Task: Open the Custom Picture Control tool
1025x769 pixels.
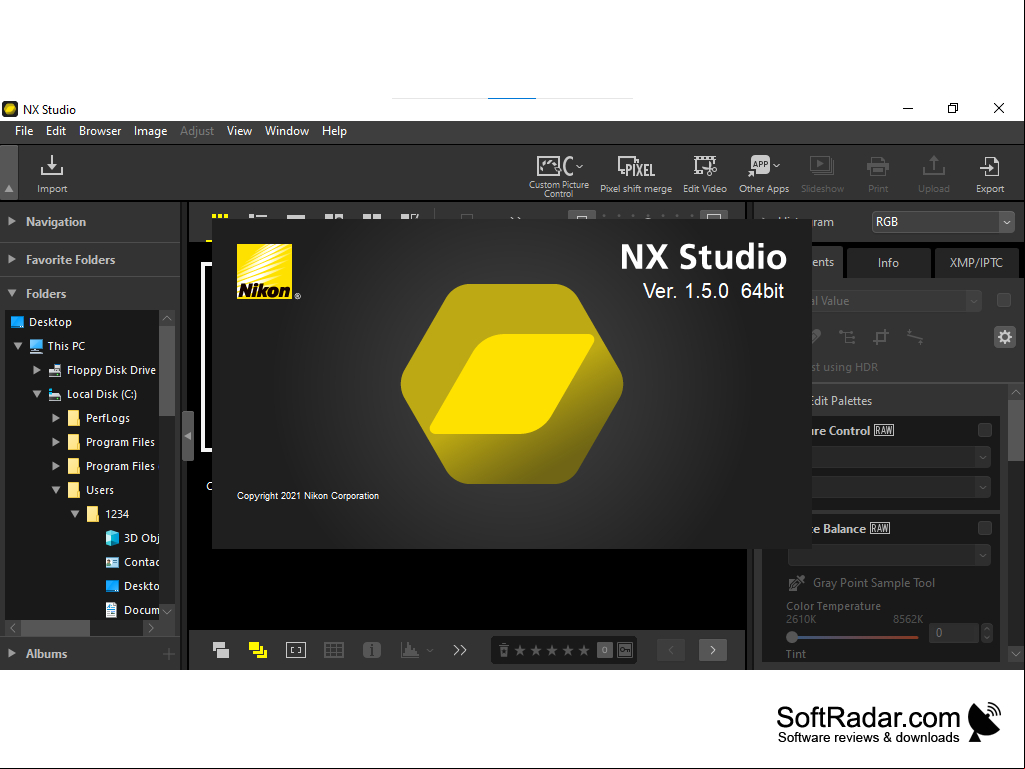Action: pos(559,176)
